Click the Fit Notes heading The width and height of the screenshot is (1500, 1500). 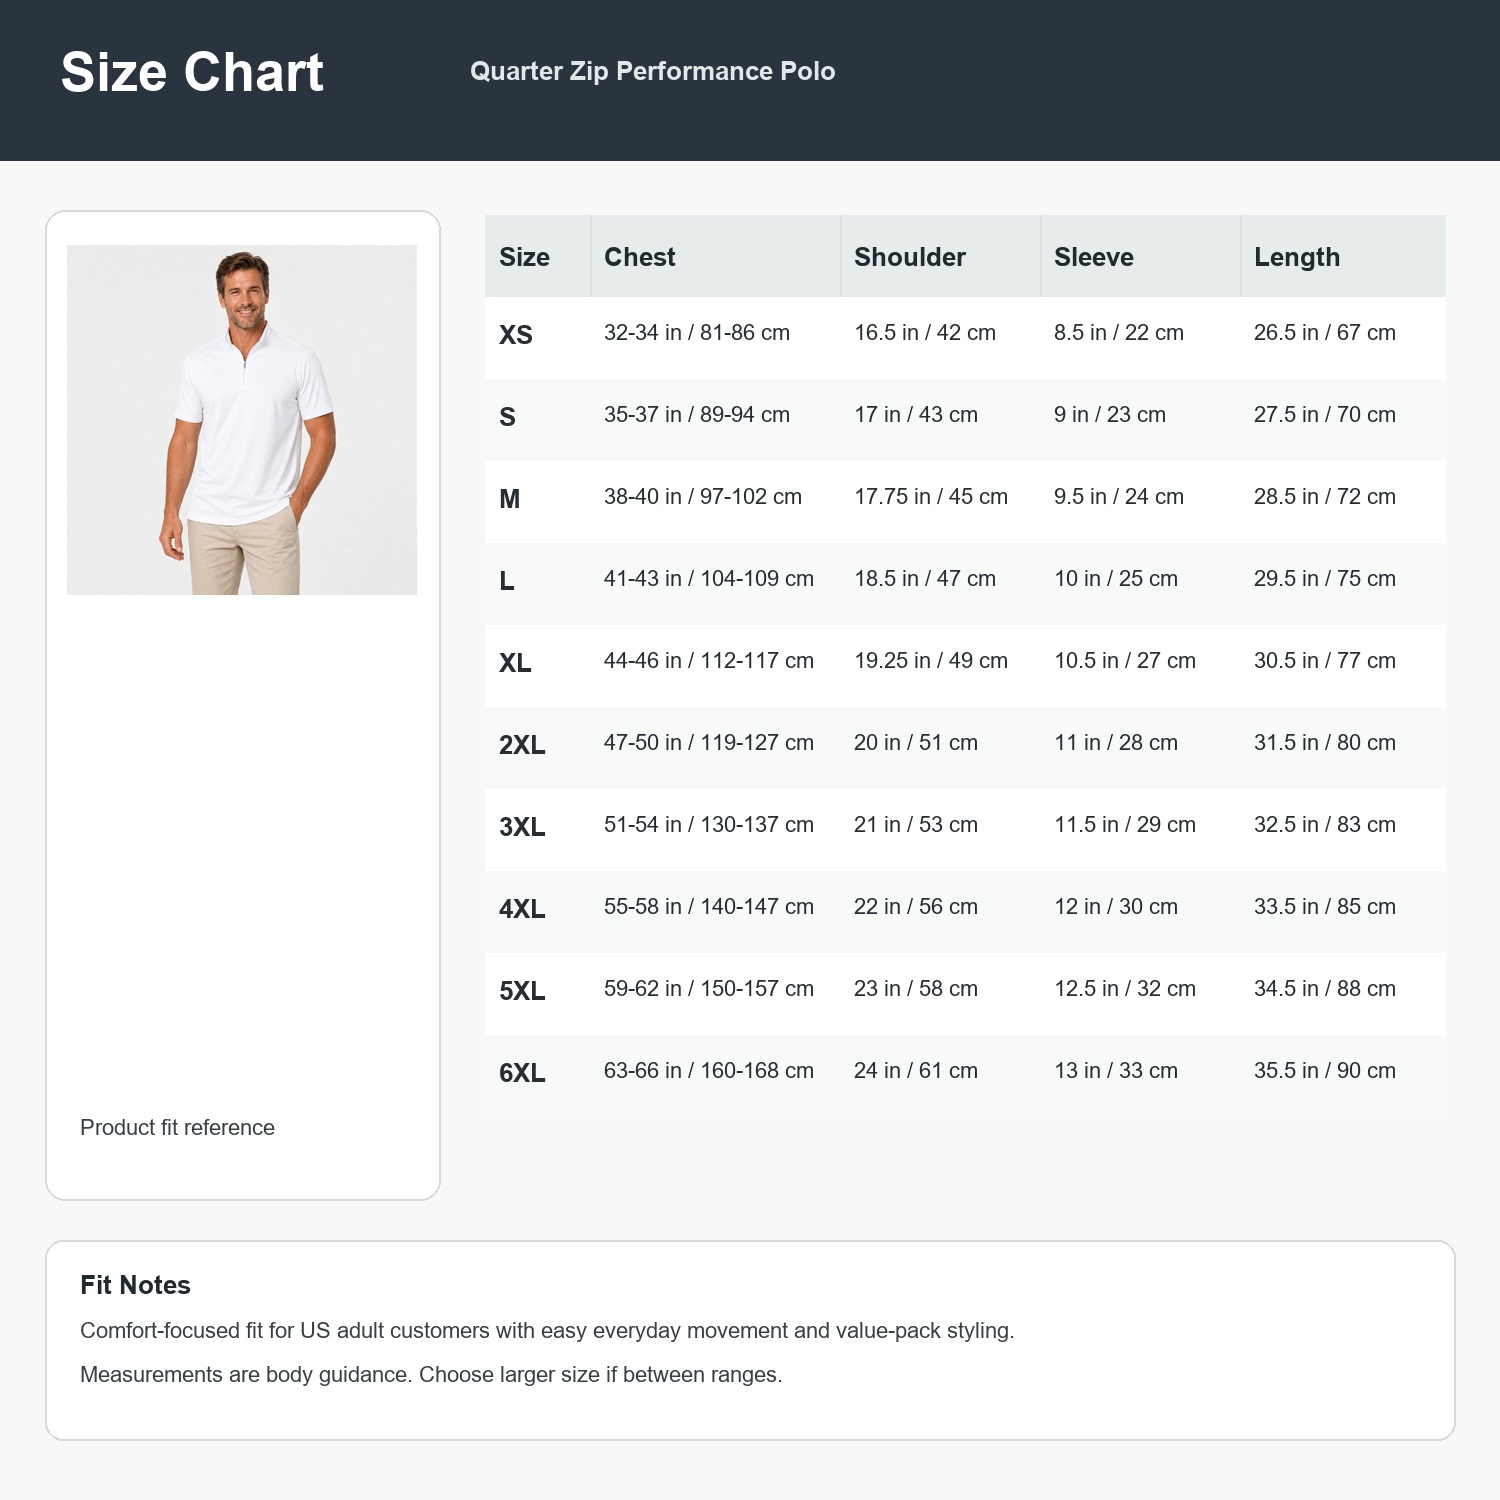(135, 1285)
